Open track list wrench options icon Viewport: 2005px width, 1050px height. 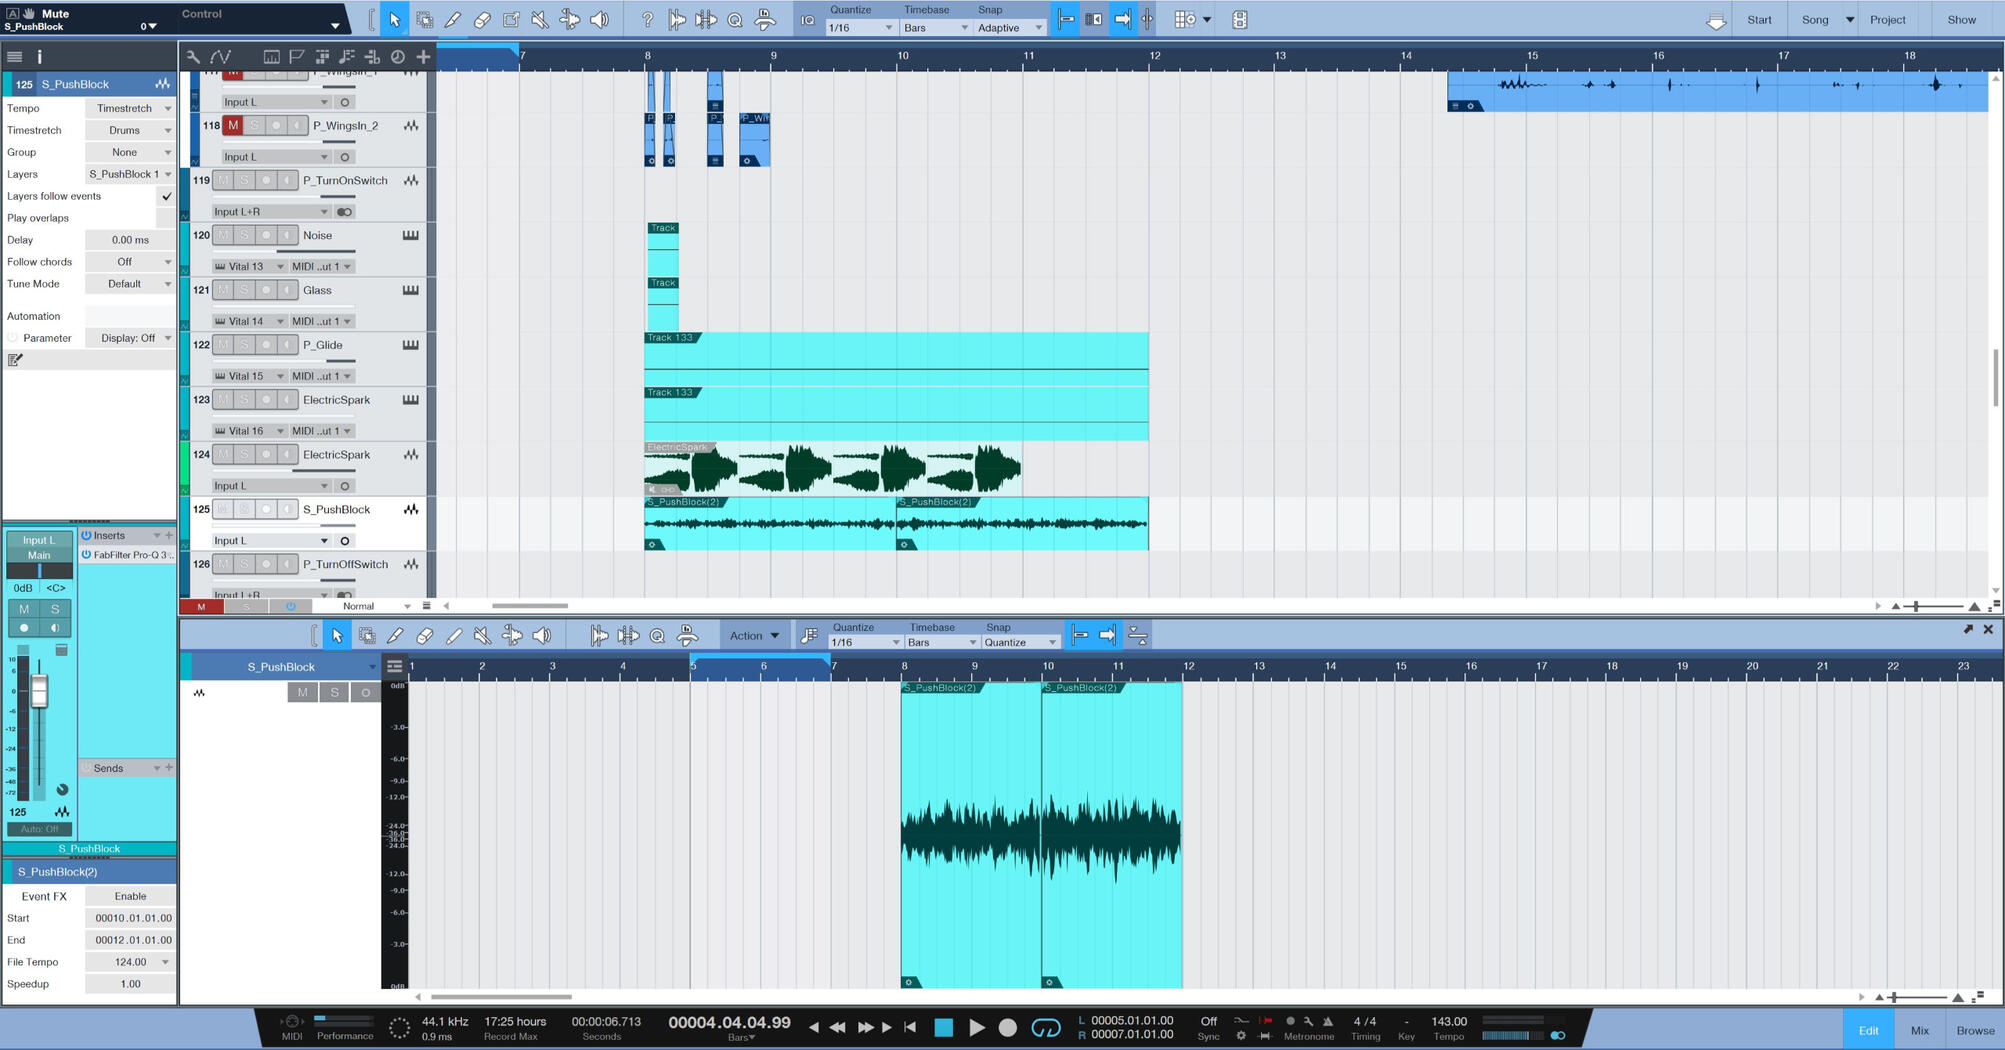pos(193,57)
